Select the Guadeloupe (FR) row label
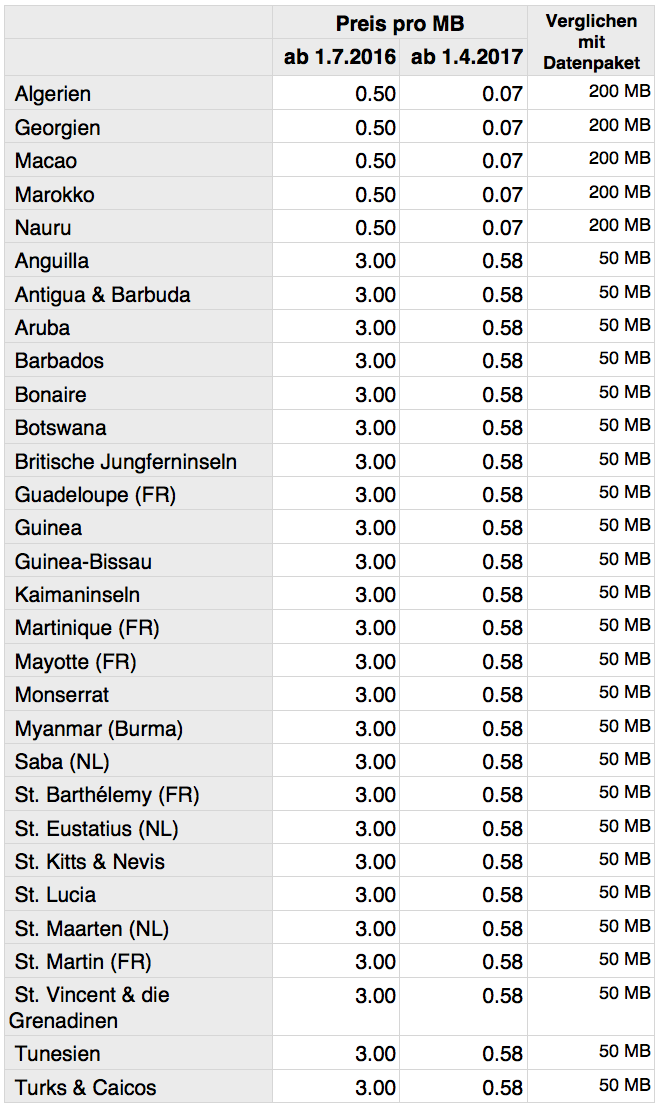Viewport: 660px width, 1109px height. 95,495
